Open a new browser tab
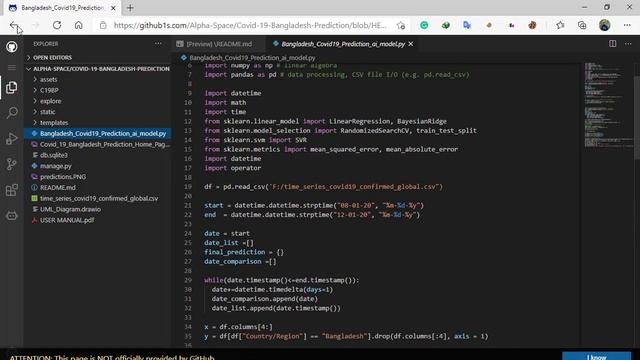This screenshot has height=360, width=640. click(x=130, y=8)
